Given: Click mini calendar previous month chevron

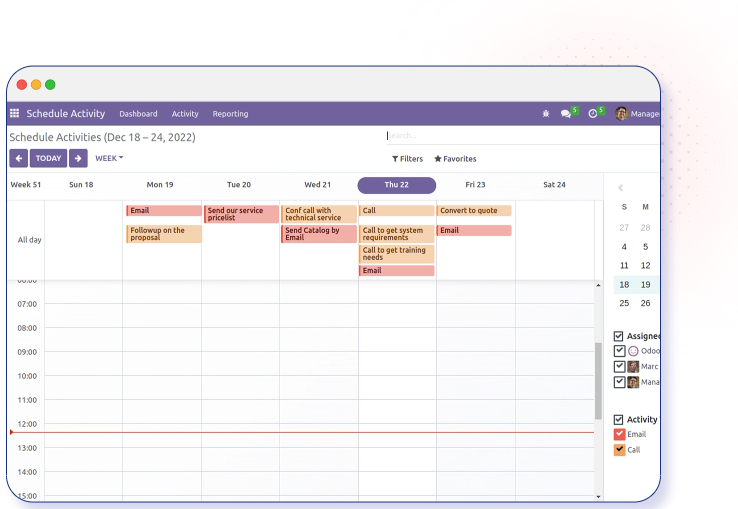Looking at the screenshot, I should pos(620,188).
